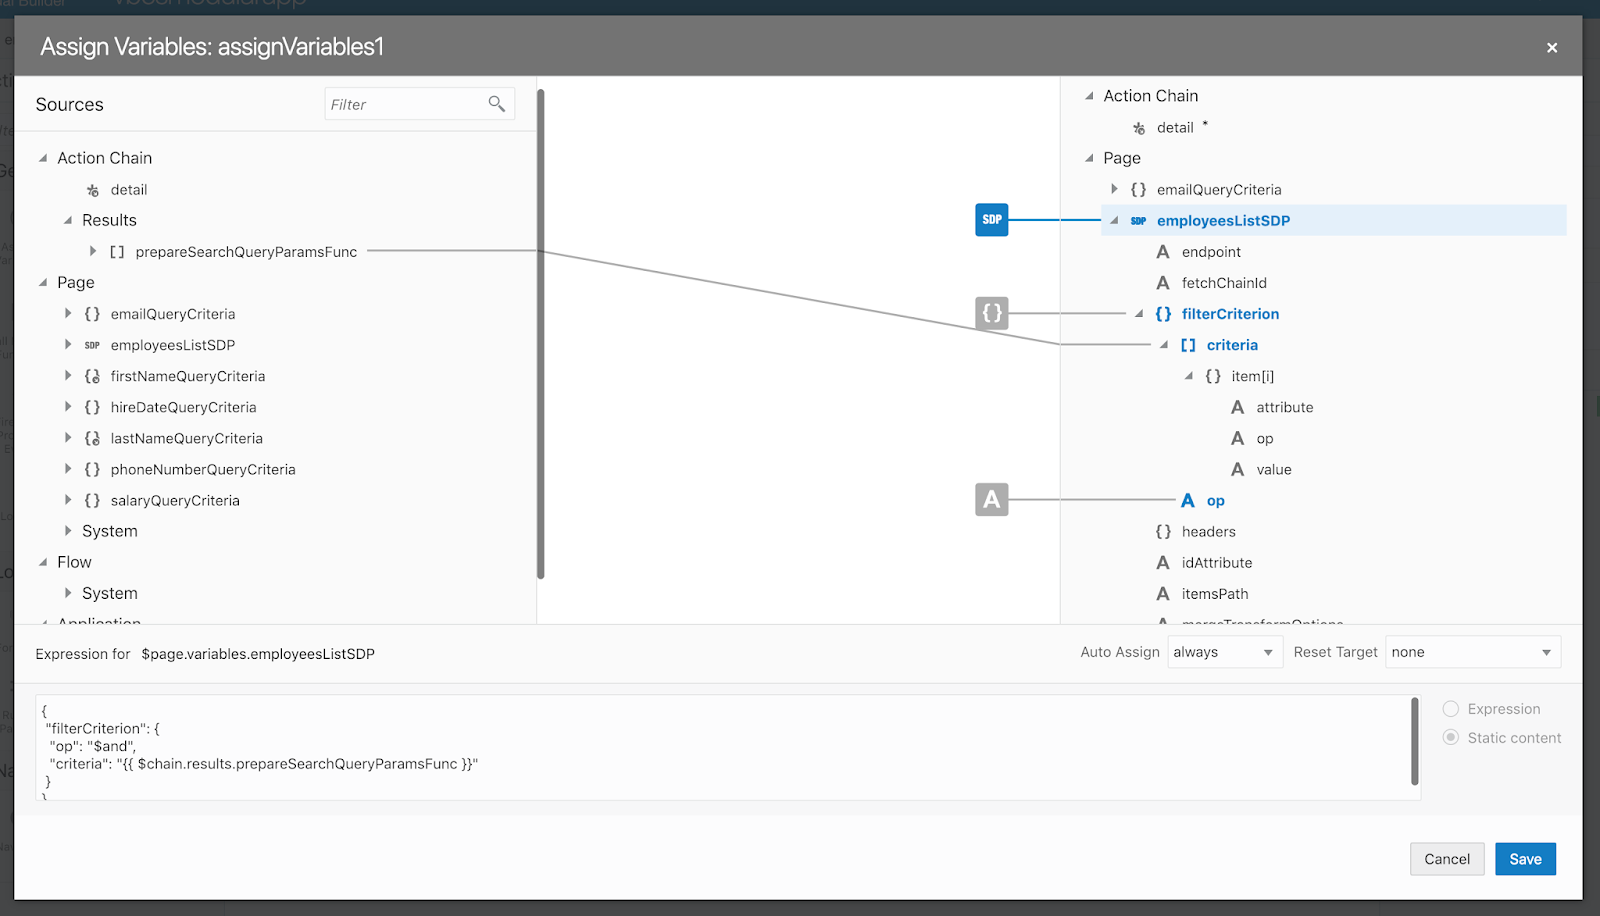1600x916 pixels.
Task: Open the Auto Assign dropdown showing always
Action: point(1223,651)
